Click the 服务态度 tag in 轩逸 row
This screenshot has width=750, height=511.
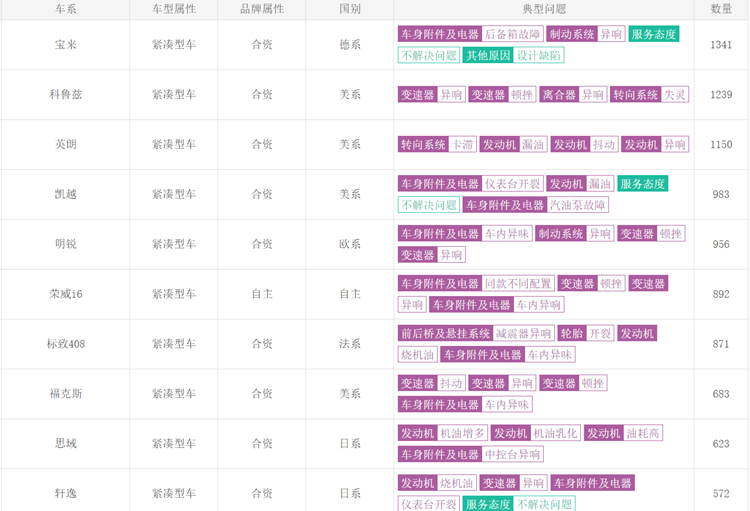(488, 504)
